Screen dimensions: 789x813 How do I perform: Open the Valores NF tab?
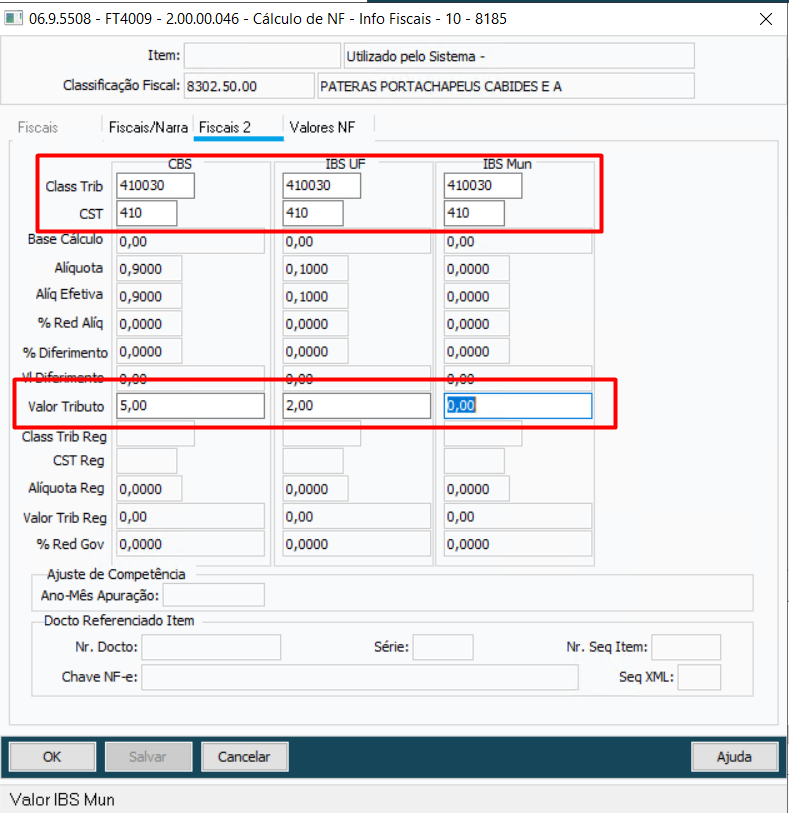(322, 128)
